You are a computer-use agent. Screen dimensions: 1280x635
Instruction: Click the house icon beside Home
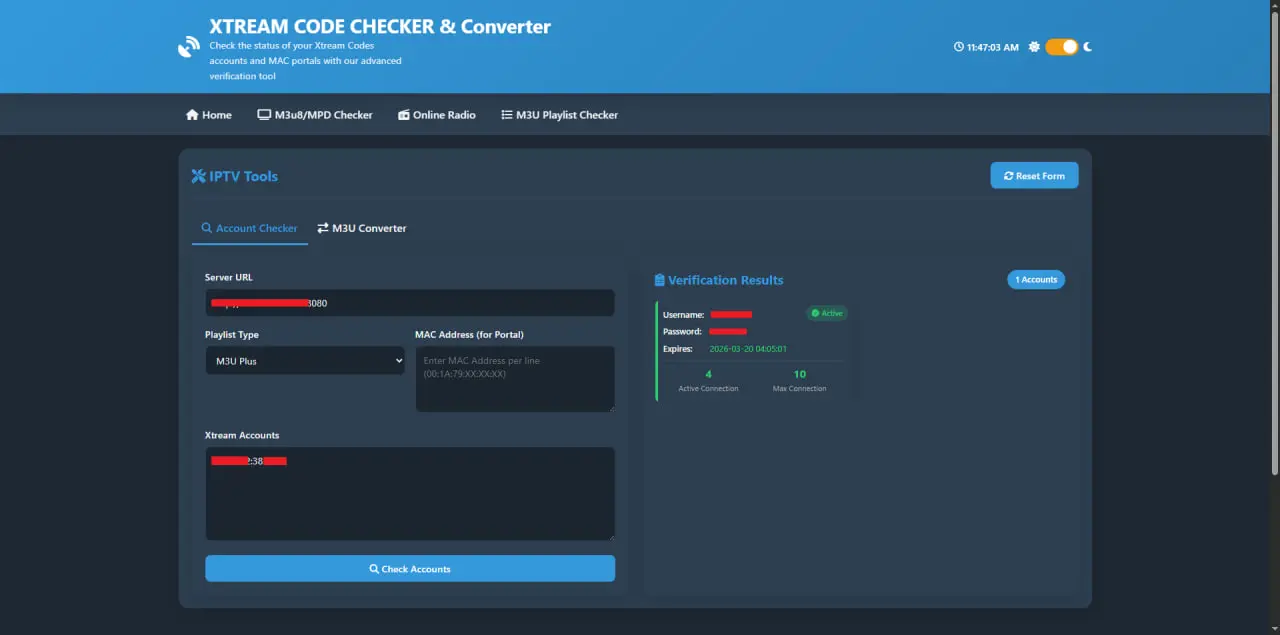[x=192, y=115]
